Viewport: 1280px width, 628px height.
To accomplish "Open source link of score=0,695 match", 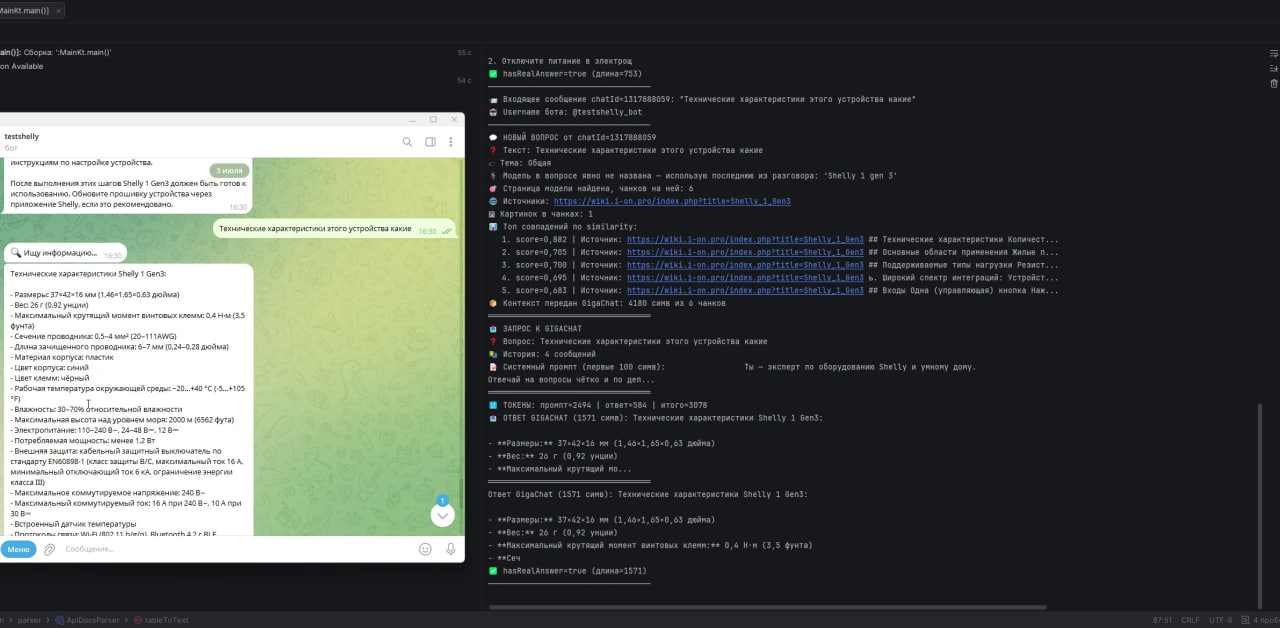I will (x=745, y=278).
